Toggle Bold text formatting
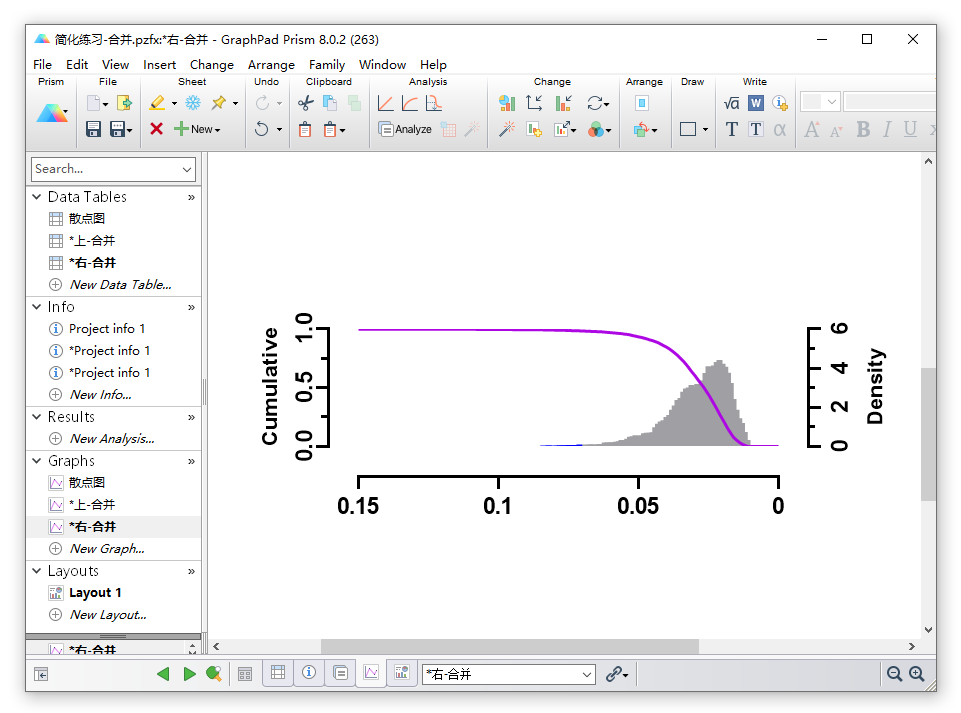Image resolution: width=961 pixels, height=713 pixels. click(863, 129)
